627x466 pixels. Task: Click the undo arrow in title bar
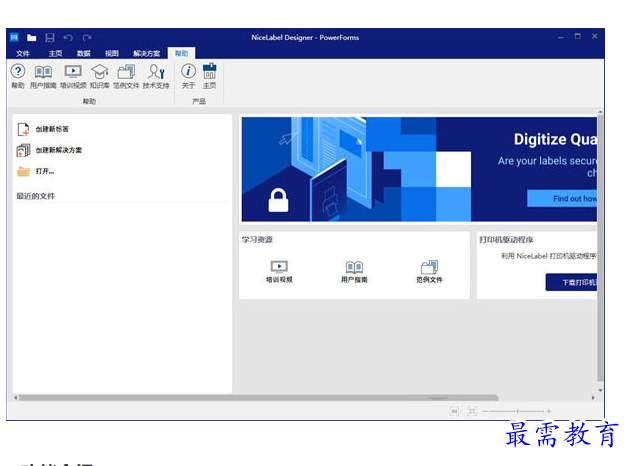[x=68, y=38]
